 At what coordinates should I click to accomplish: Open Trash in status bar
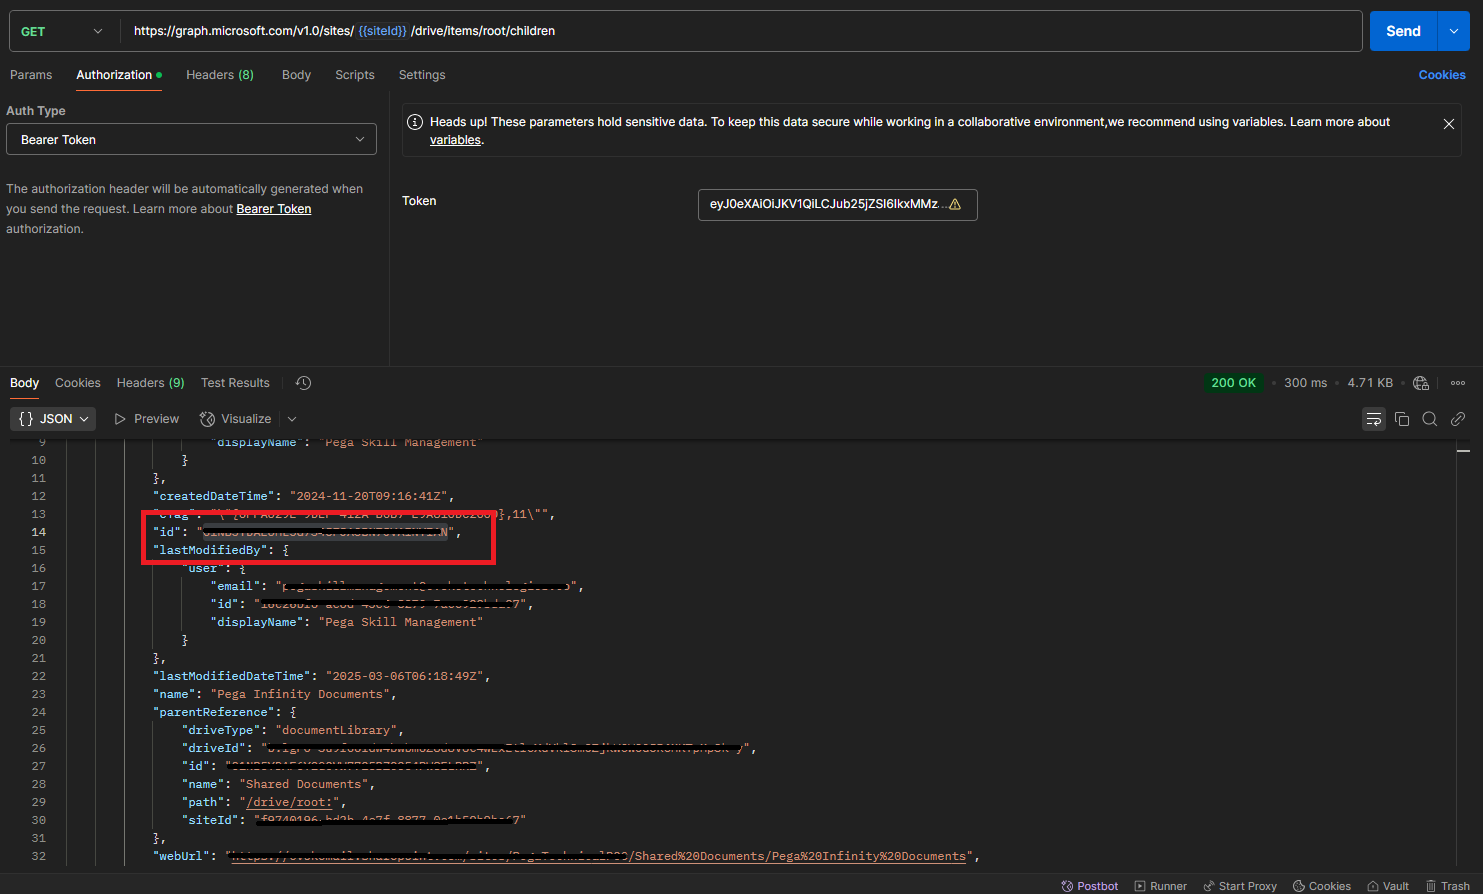pyautogui.click(x=1448, y=886)
